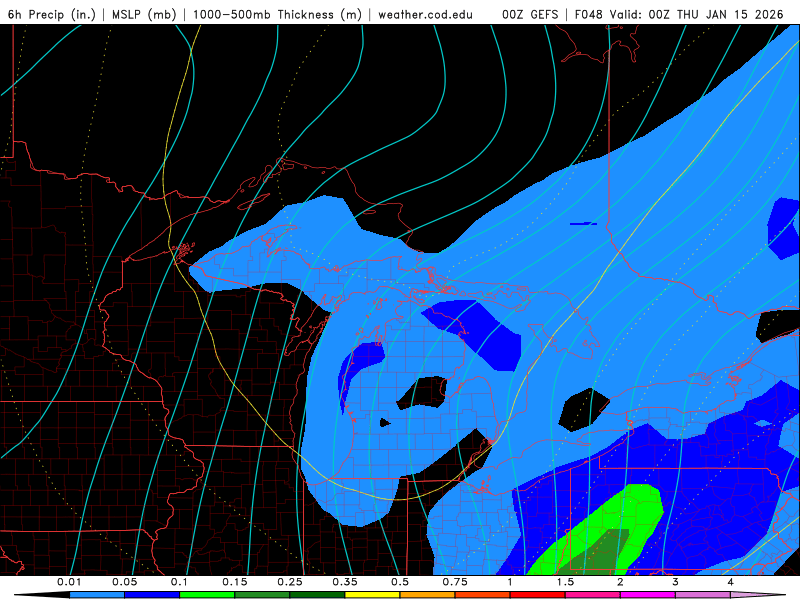
Task: Click the 0.5 legend value label
Action: (x=400, y=582)
